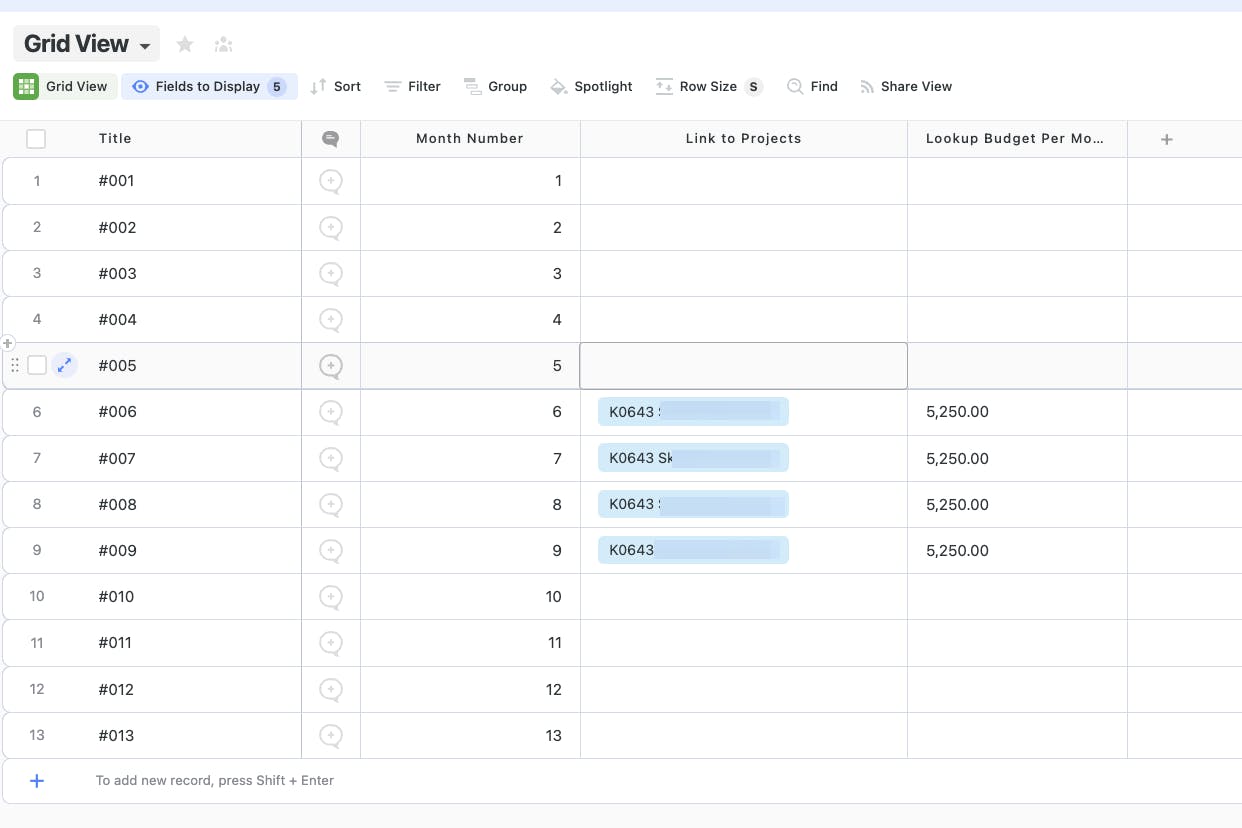Image resolution: width=1242 pixels, height=828 pixels.
Task: Select budget 5,250.00 in row #006
Action: (x=1017, y=412)
